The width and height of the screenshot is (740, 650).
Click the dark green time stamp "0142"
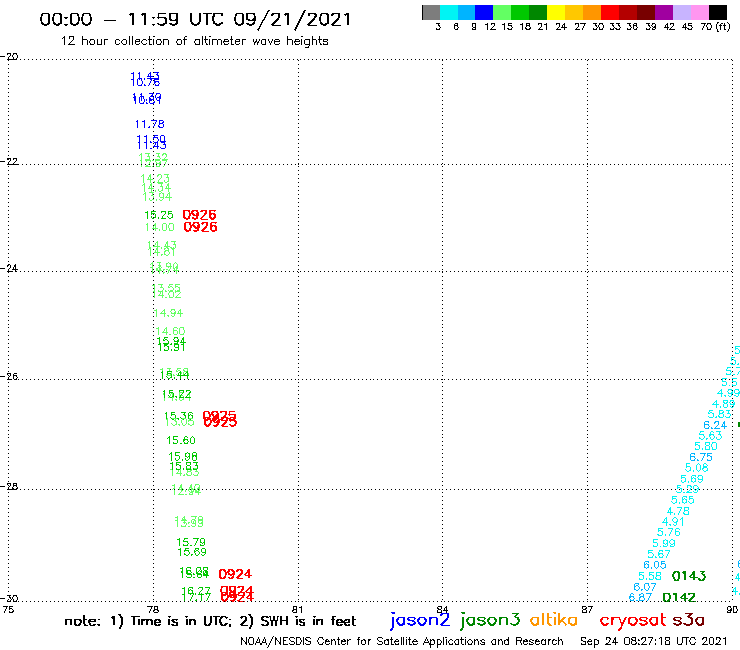tap(679, 598)
